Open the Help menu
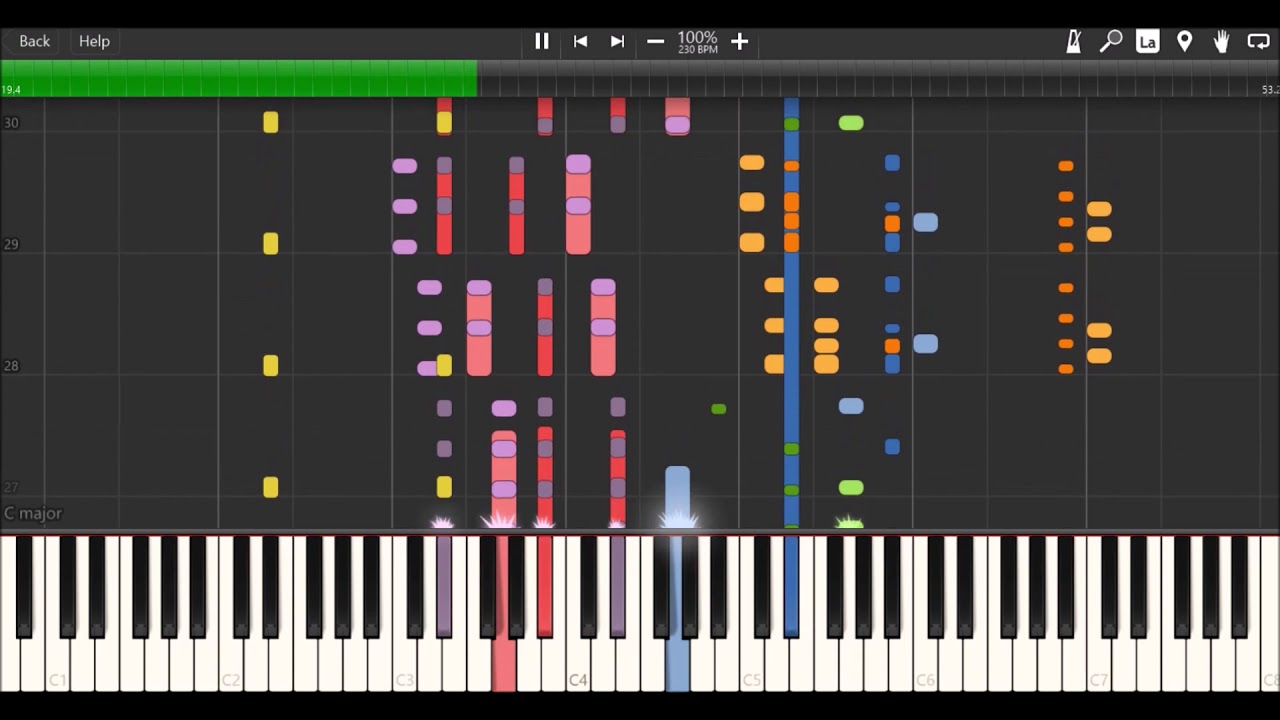1280x720 pixels. click(94, 41)
